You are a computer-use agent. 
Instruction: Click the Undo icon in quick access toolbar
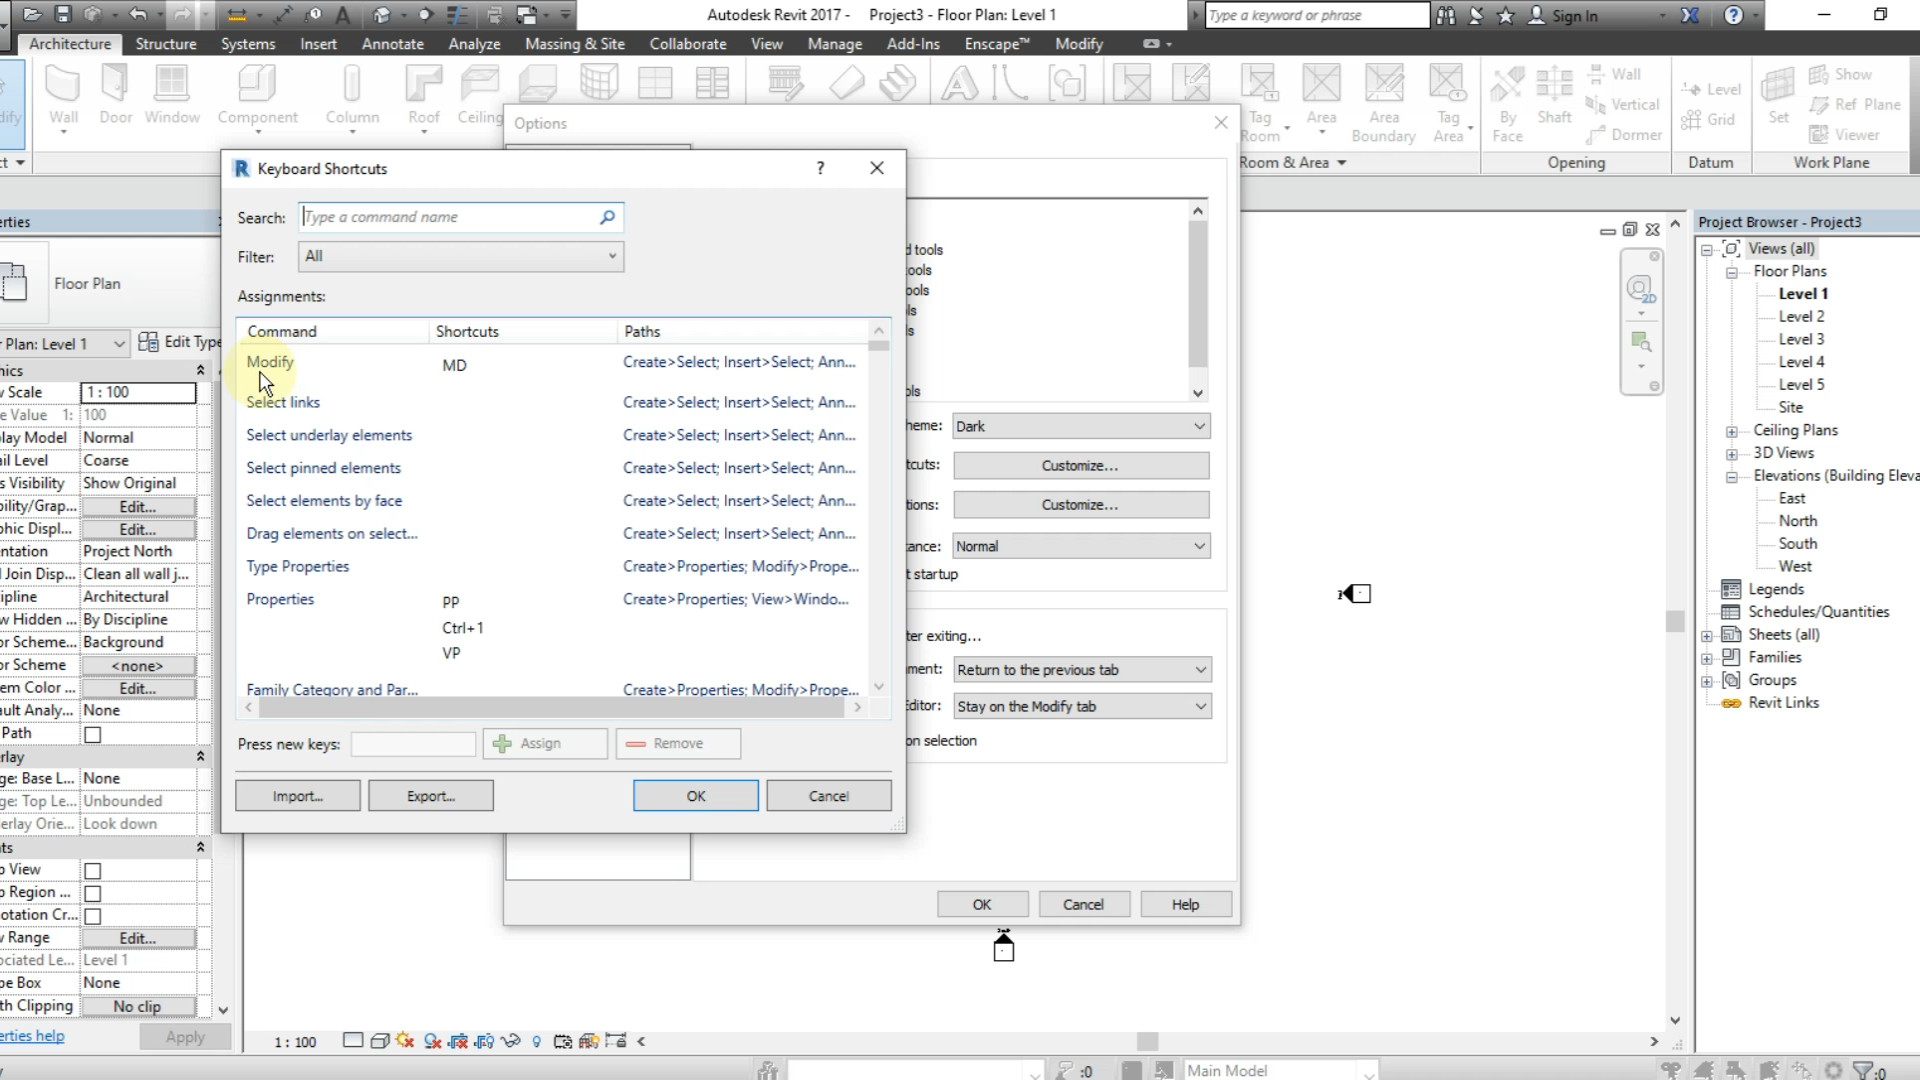pos(138,15)
